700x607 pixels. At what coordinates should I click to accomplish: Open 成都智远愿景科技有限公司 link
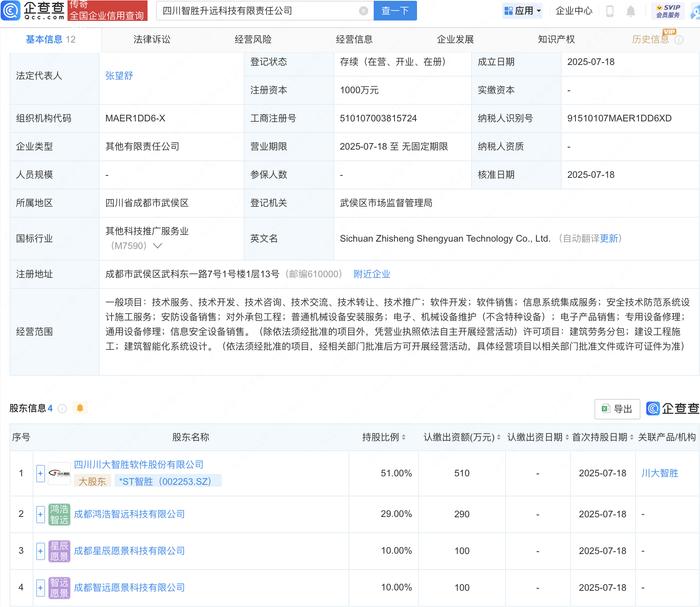[129, 587]
